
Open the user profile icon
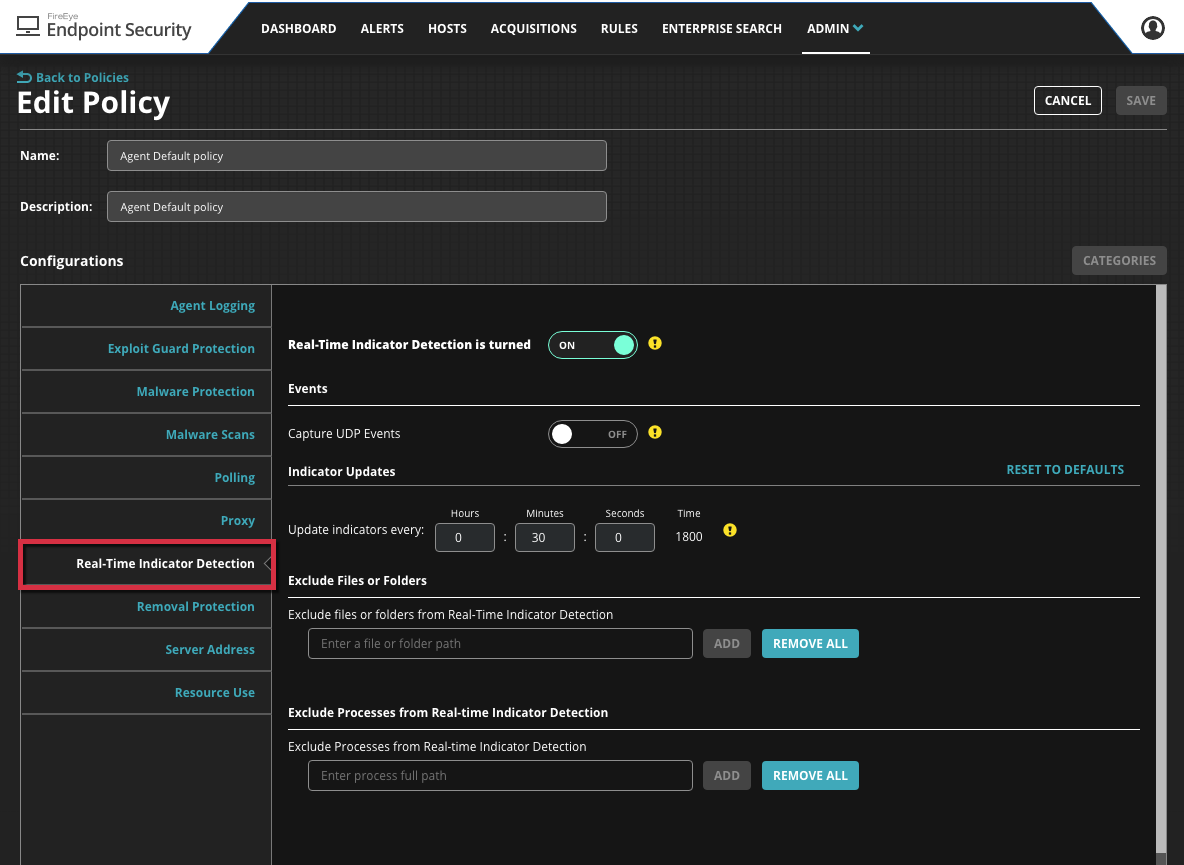[x=1152, y=28]
